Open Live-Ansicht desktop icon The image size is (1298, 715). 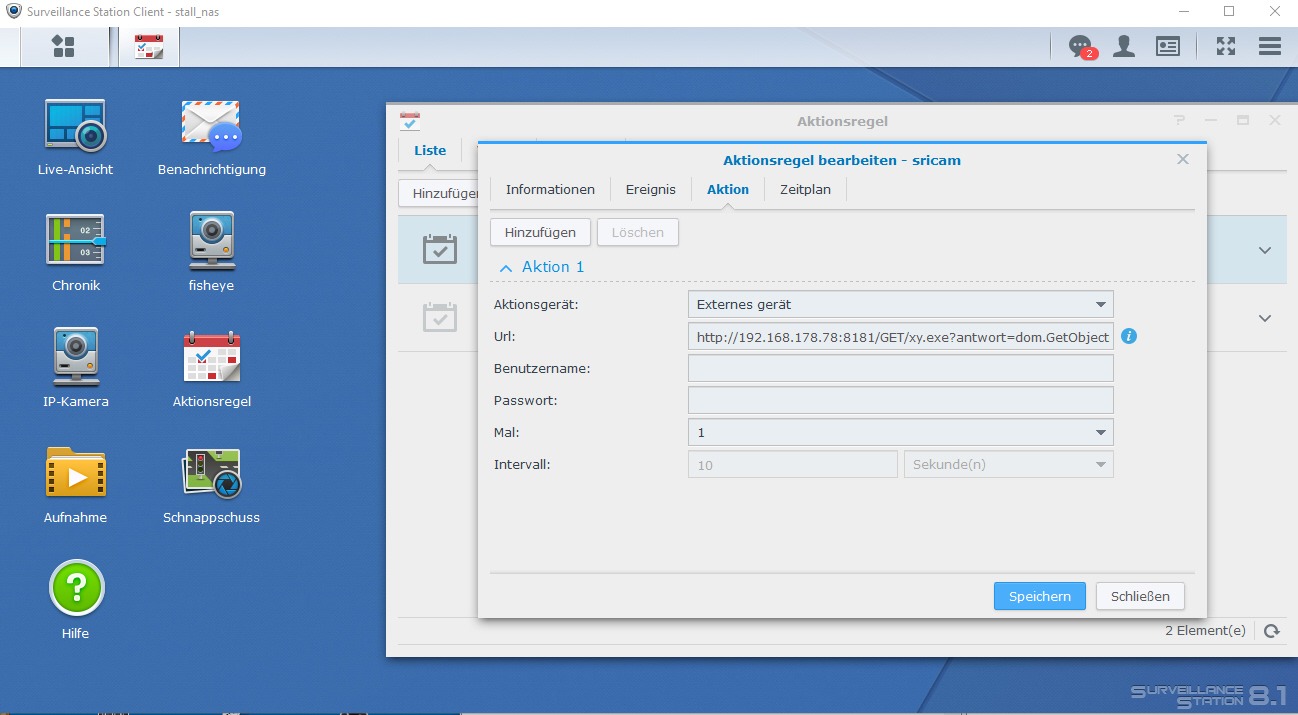coord(75,138)
